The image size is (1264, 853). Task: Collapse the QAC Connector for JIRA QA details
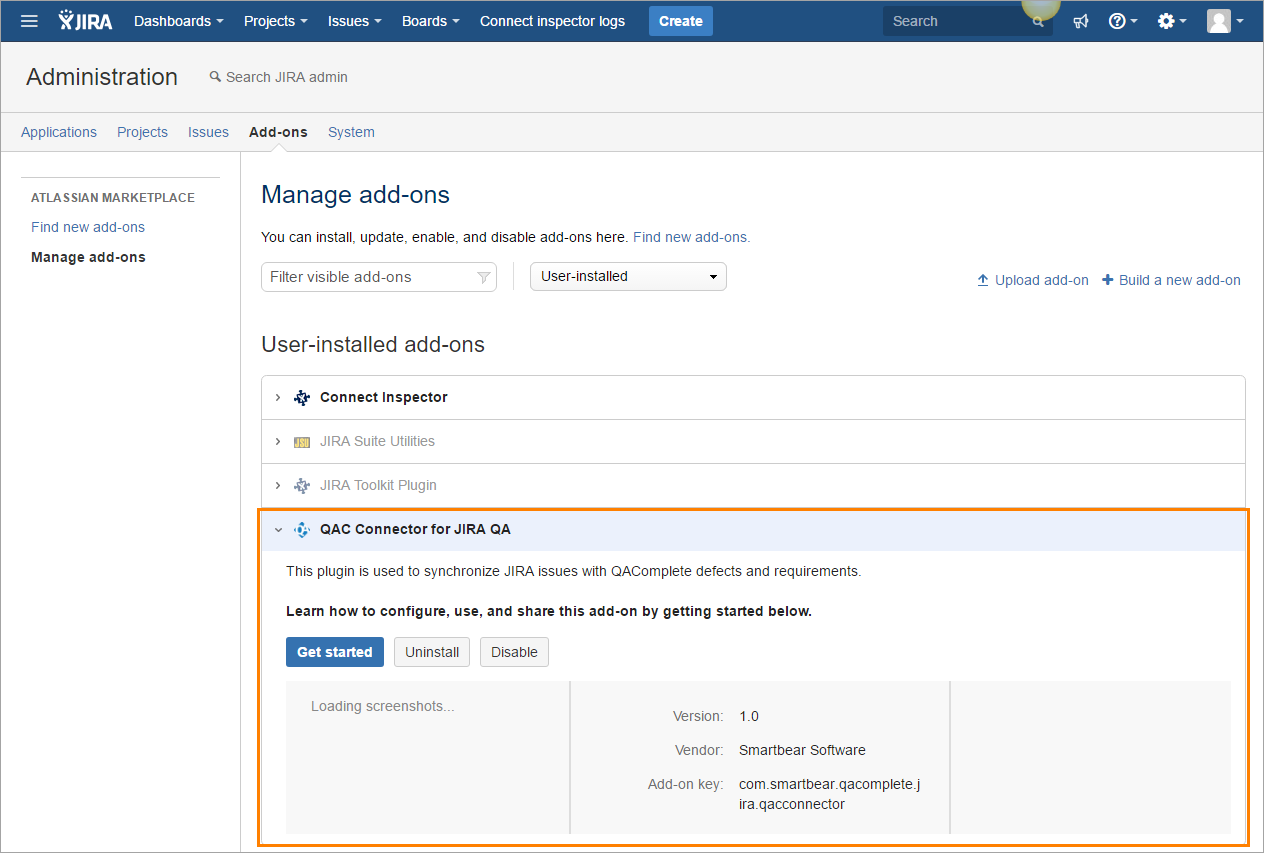coord(278,529)
